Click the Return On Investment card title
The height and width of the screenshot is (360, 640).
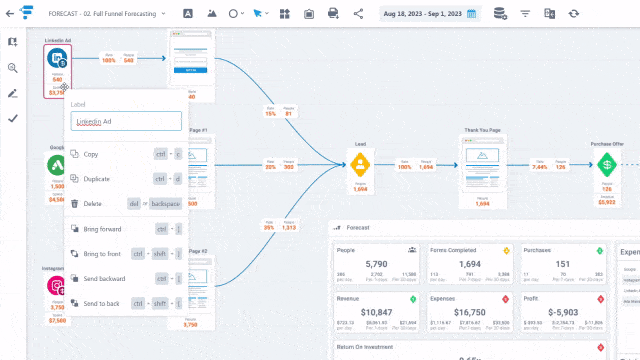coord(365,347)
